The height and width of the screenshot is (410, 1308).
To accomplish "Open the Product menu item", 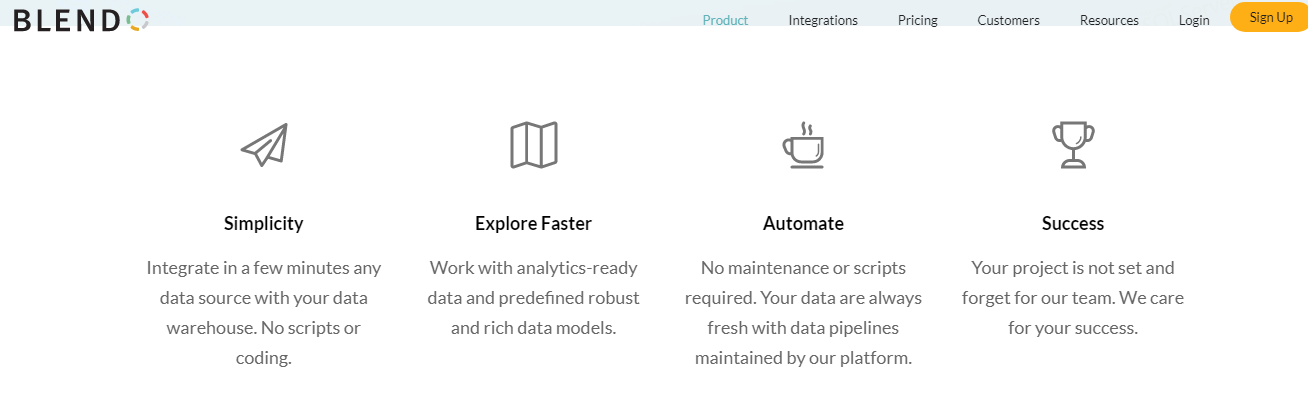I will click(x=725, y=20).
